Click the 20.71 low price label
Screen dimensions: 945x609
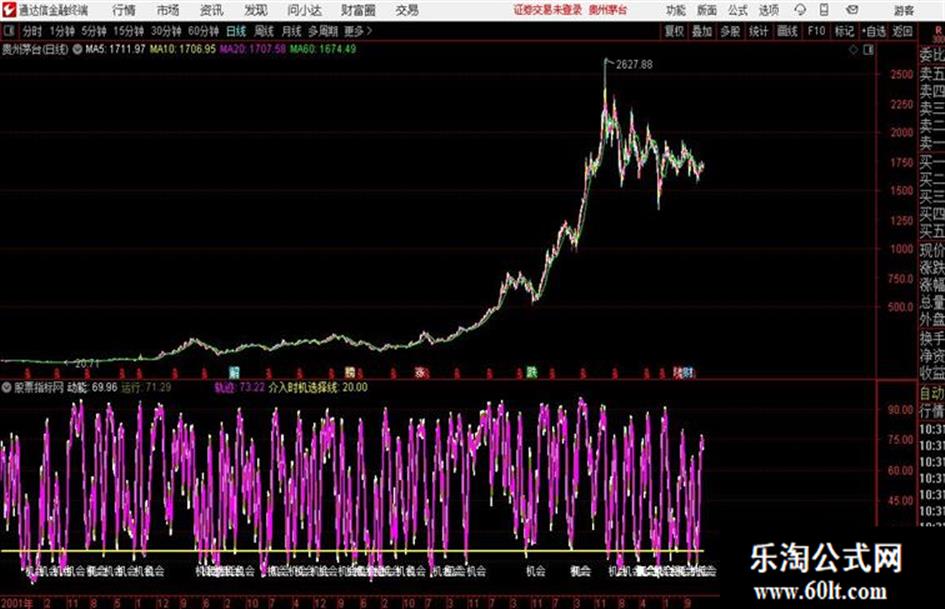87,364
